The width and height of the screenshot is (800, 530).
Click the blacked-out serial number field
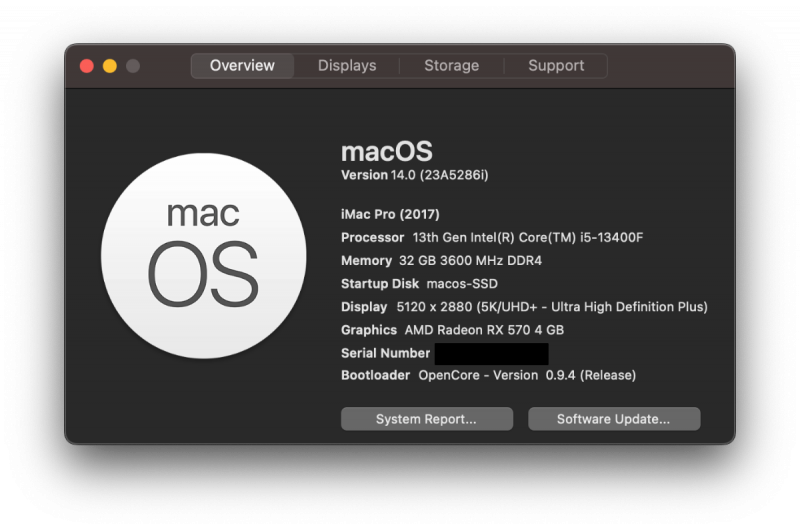click(x=491, y=354)
